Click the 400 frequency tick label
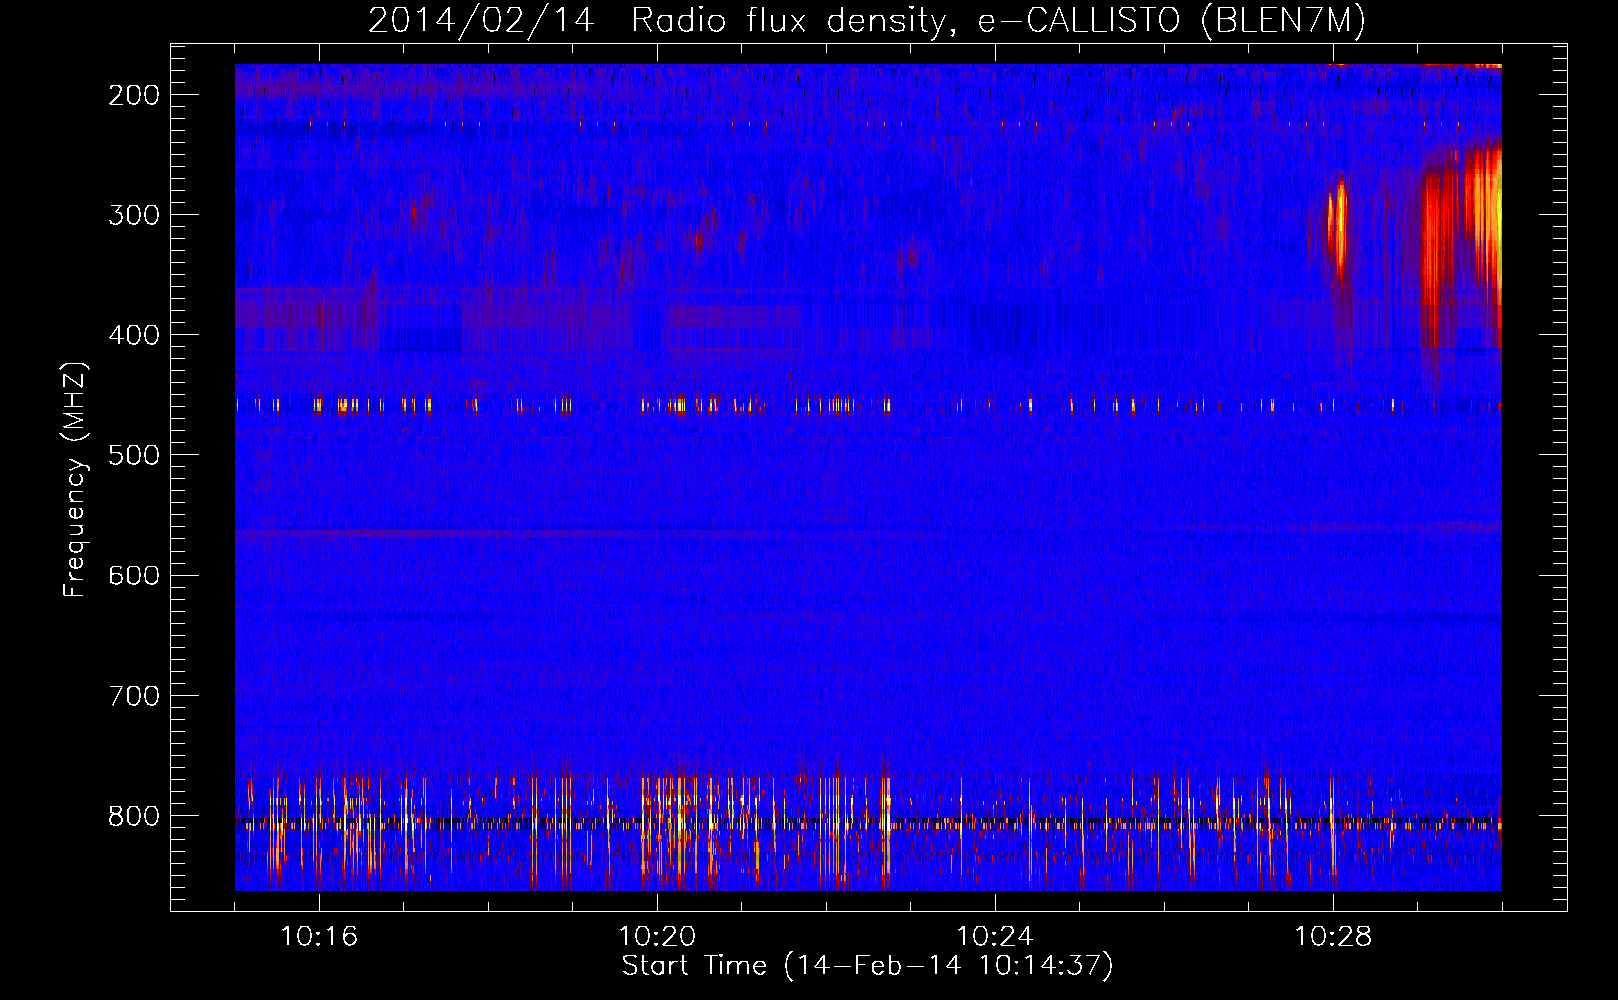1618x1000 pixels. coord(134,335)
